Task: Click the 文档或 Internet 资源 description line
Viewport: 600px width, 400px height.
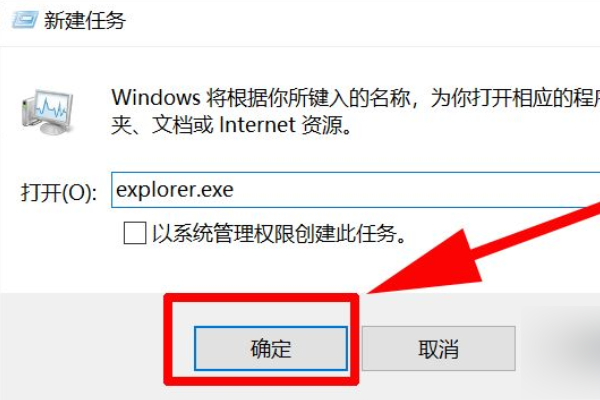Action: pyautogui.click(x=232, y=125)
